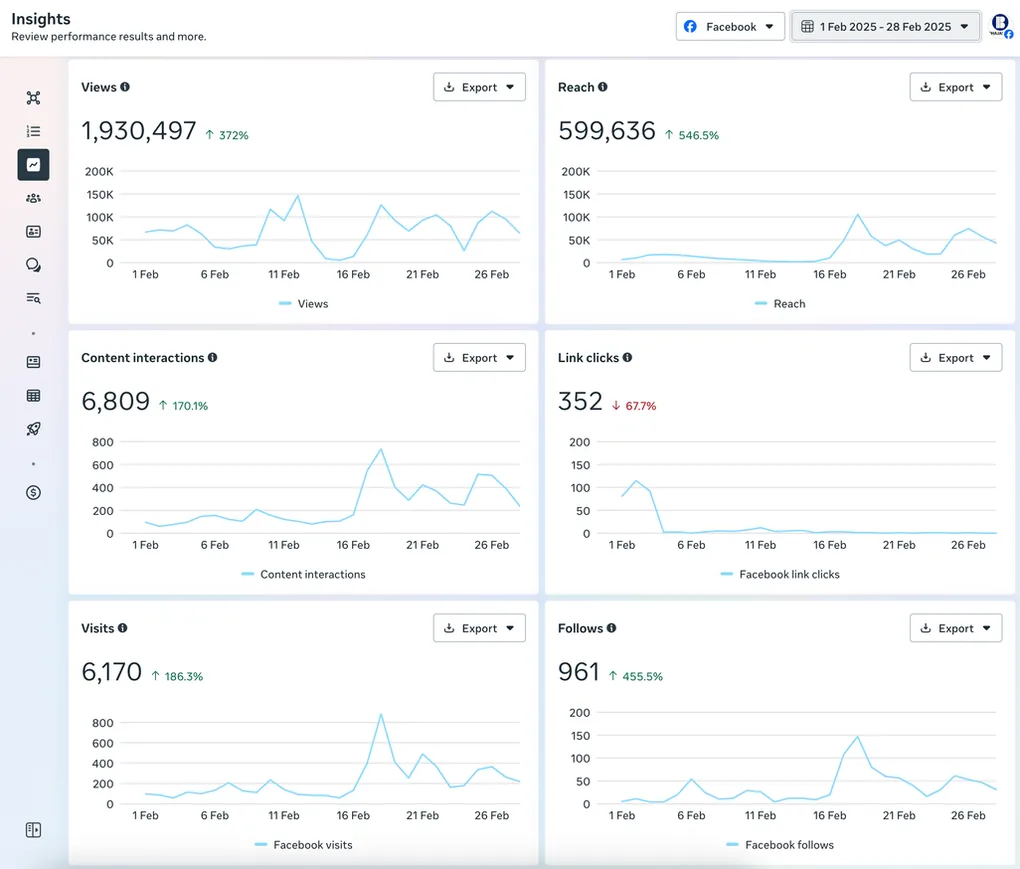Click the Facebook logo in platform selector
Viewport: 1020px width, 869px height.
tap(690, 27)
